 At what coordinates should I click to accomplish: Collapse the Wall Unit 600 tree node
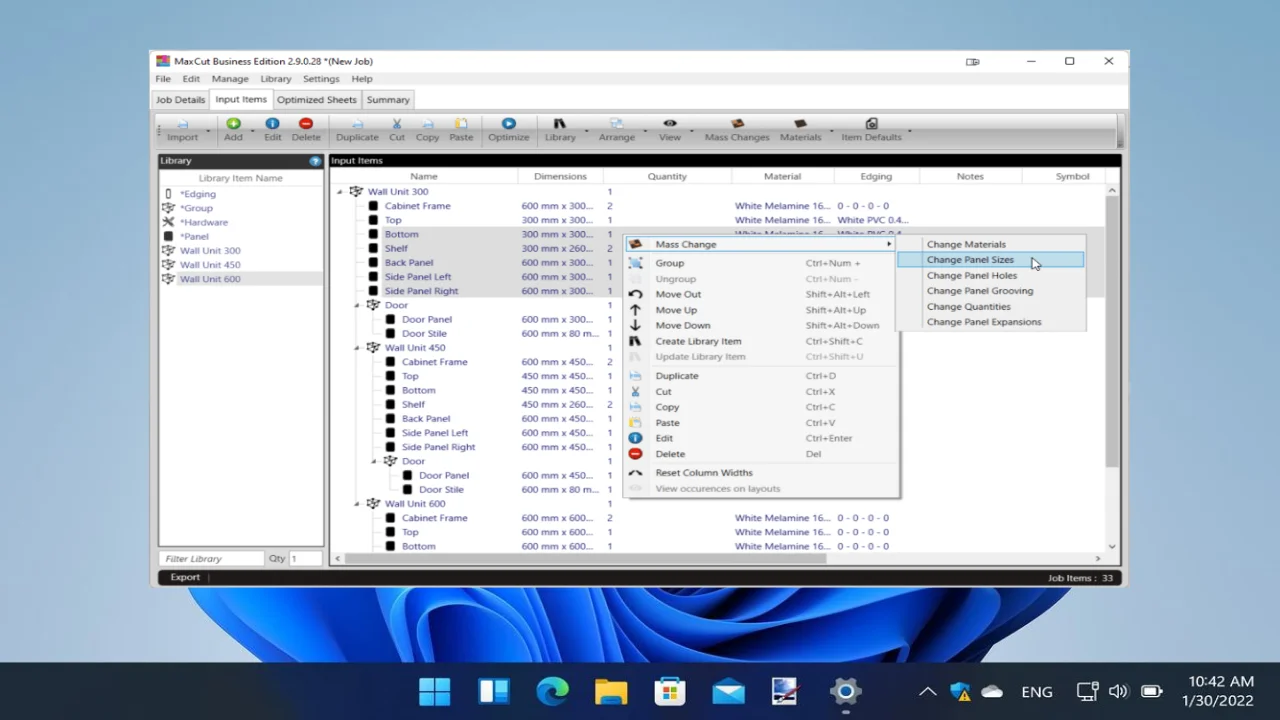tap(357, 504)
